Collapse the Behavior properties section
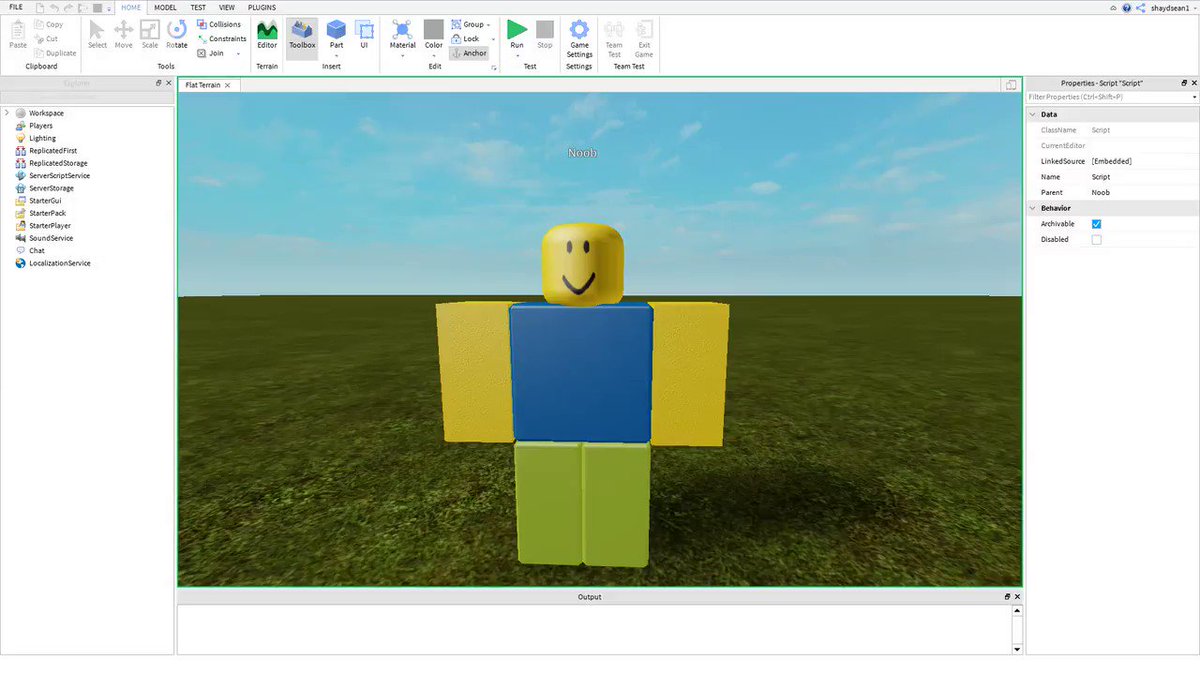 click(x=1034, y=208)
